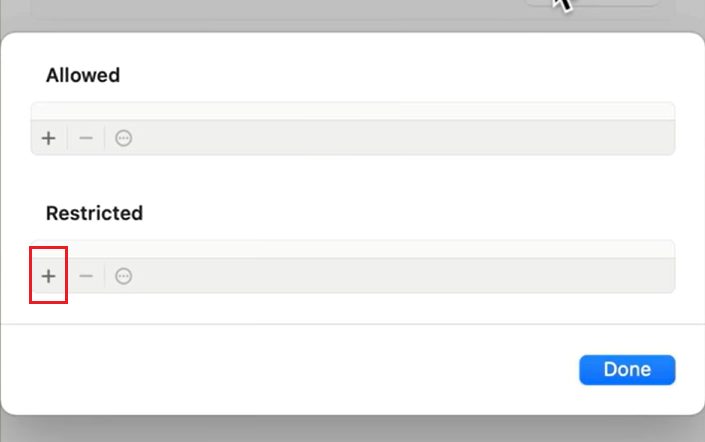Screen dimensions: 705x442
Task: Add a website to the Restricted list
Action: click(48, 276)
